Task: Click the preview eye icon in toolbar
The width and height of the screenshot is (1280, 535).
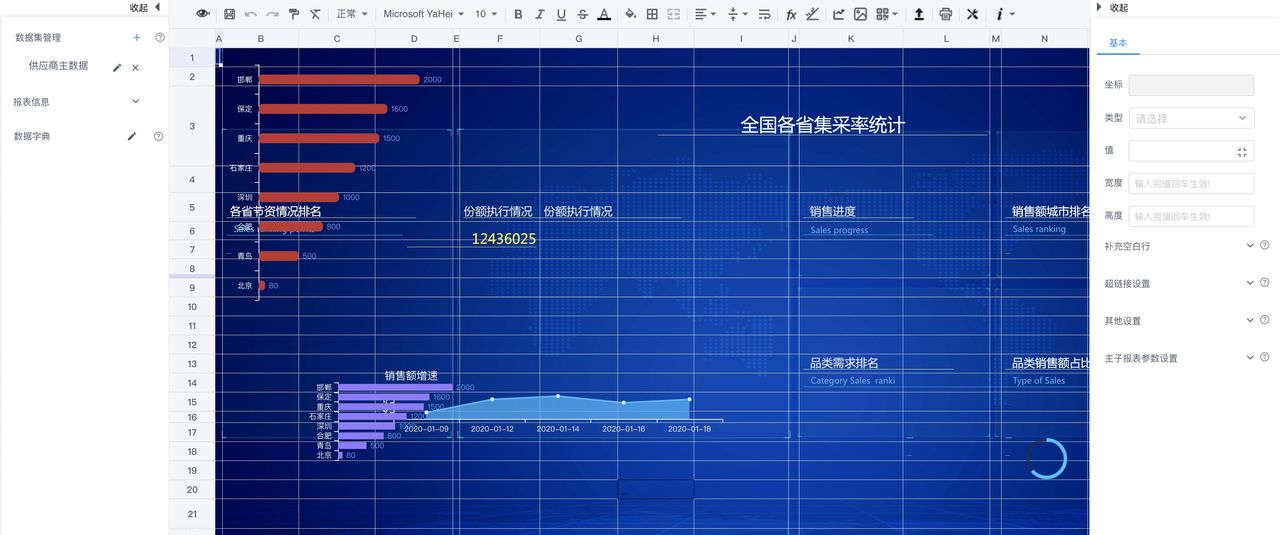Action: point(203,14)
